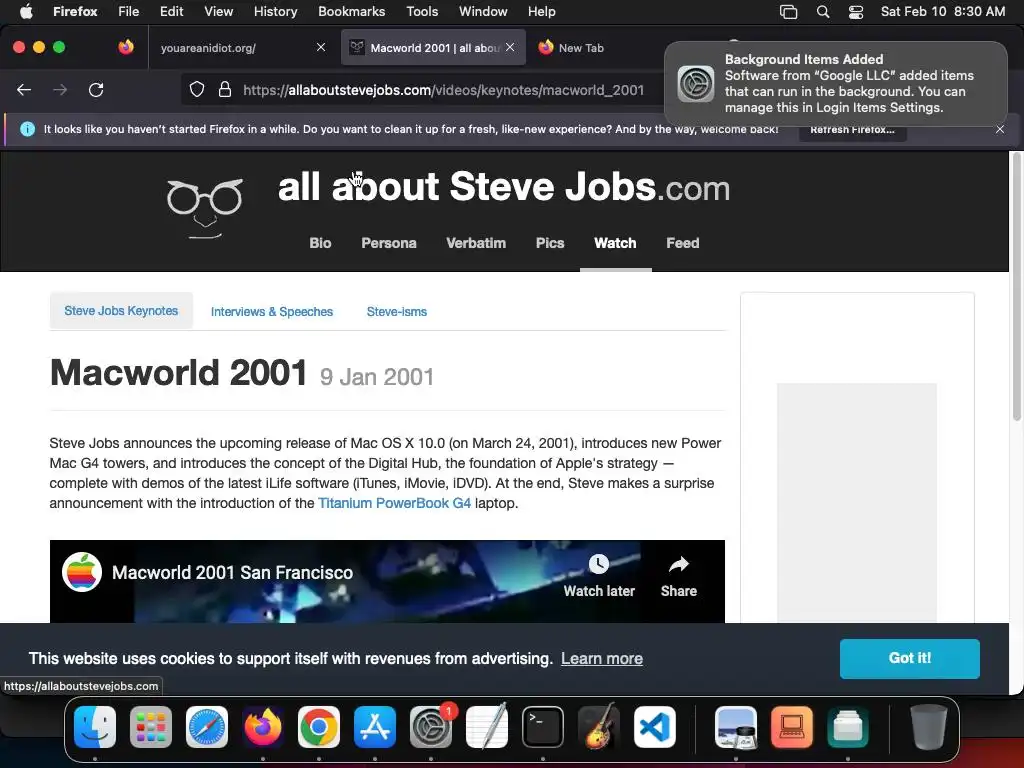Open the Verbatim section

[x=475, y=243]
